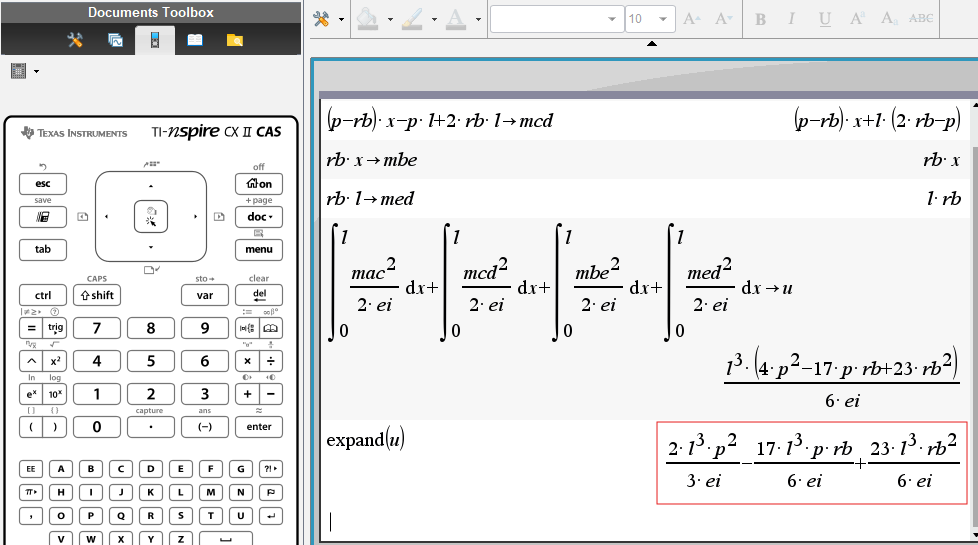The width and height of the screenshot is (978, 545).
Task: Click the Bold formatting button
Action: 760,19
